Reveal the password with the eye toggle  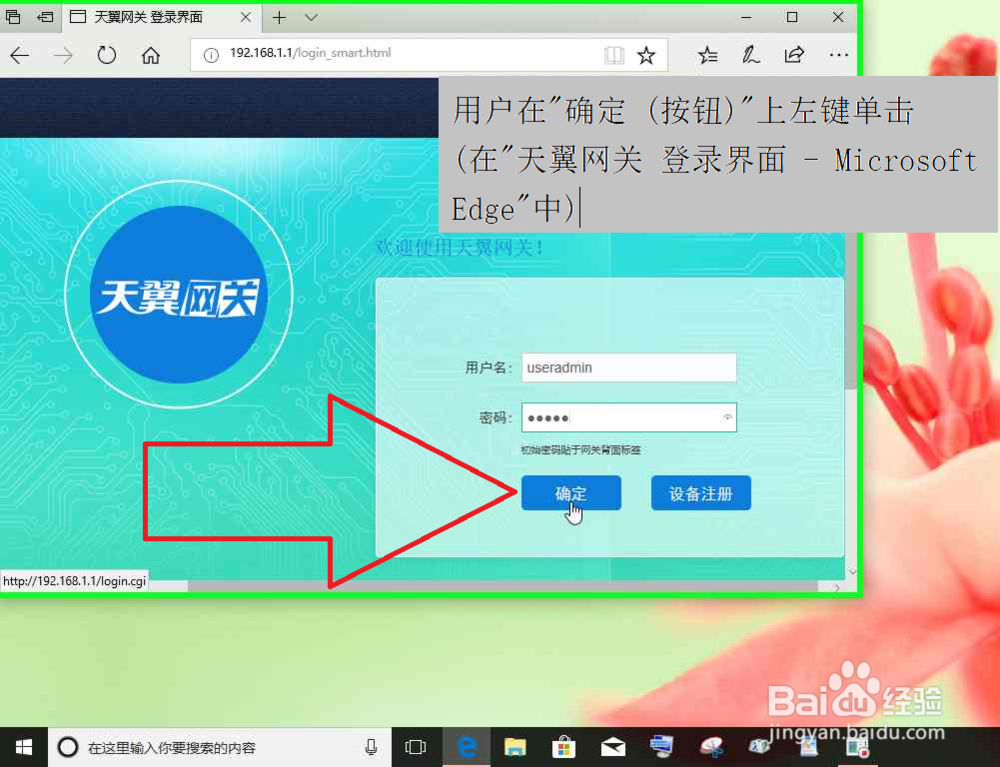[x=729, y=417]
